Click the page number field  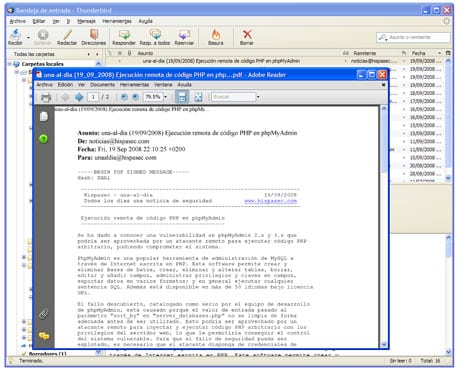click(x=93, y=97)
